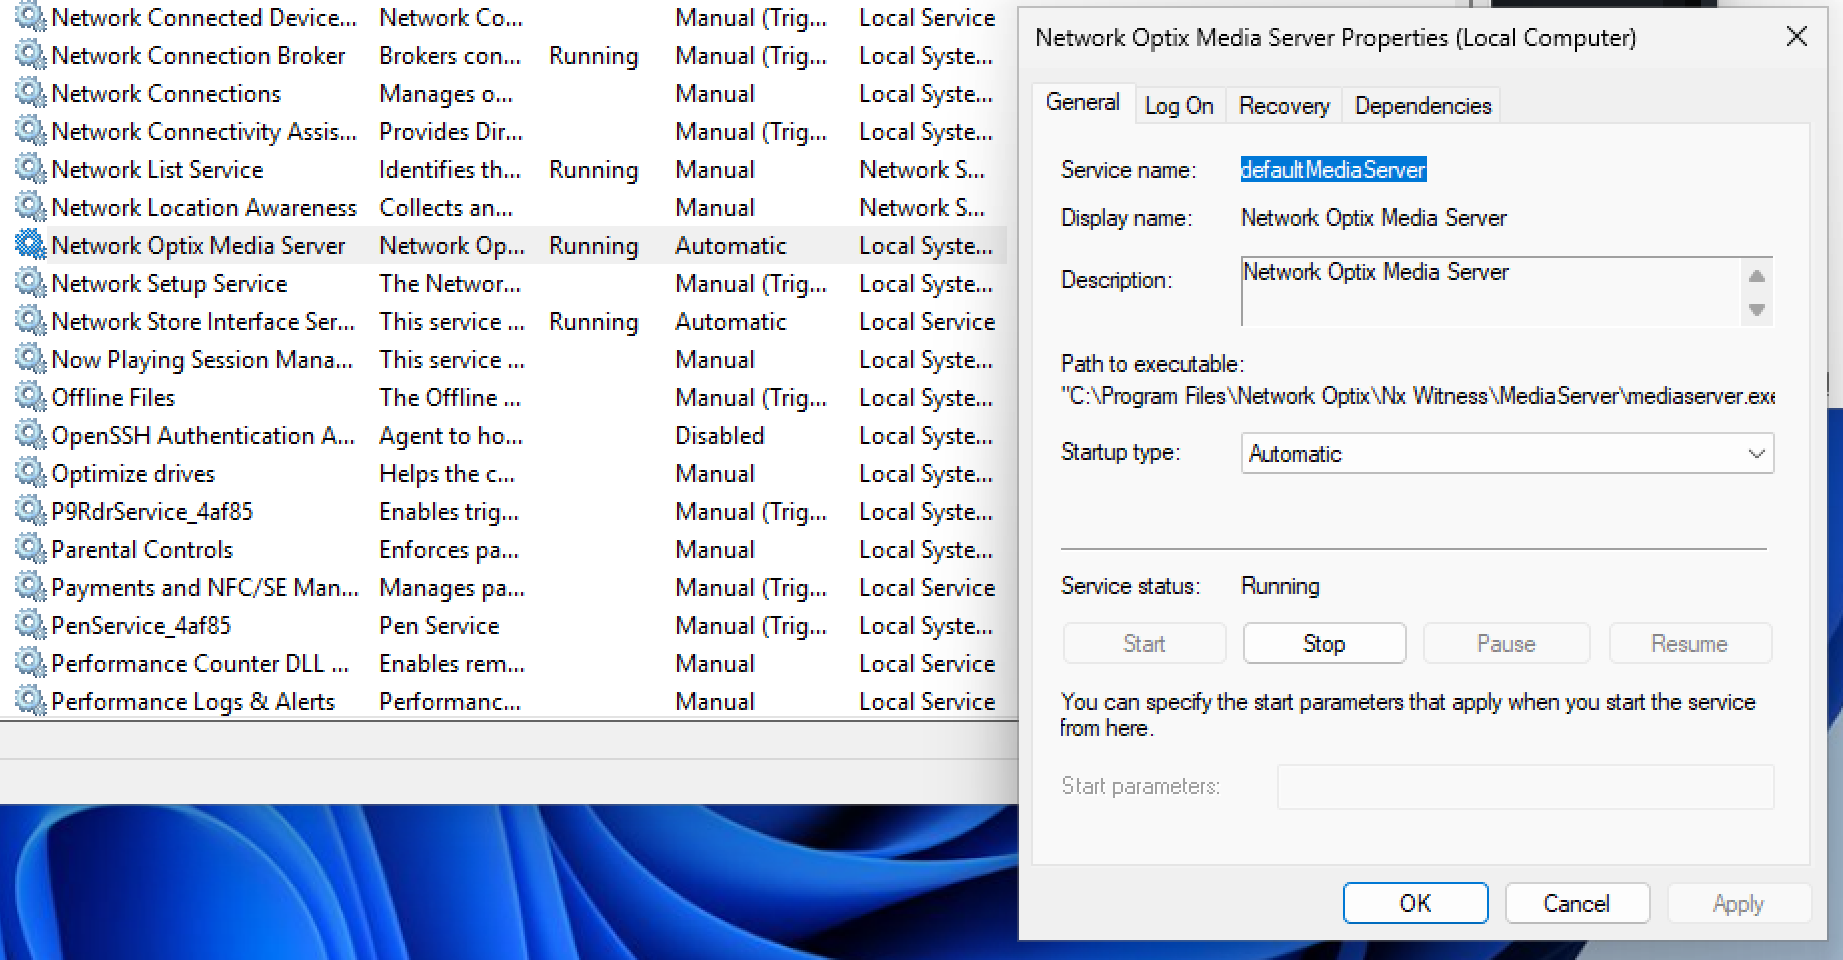
Task: Click gear icon beside Performance Logs & Alerts
Action: click(x=31, y=701)
